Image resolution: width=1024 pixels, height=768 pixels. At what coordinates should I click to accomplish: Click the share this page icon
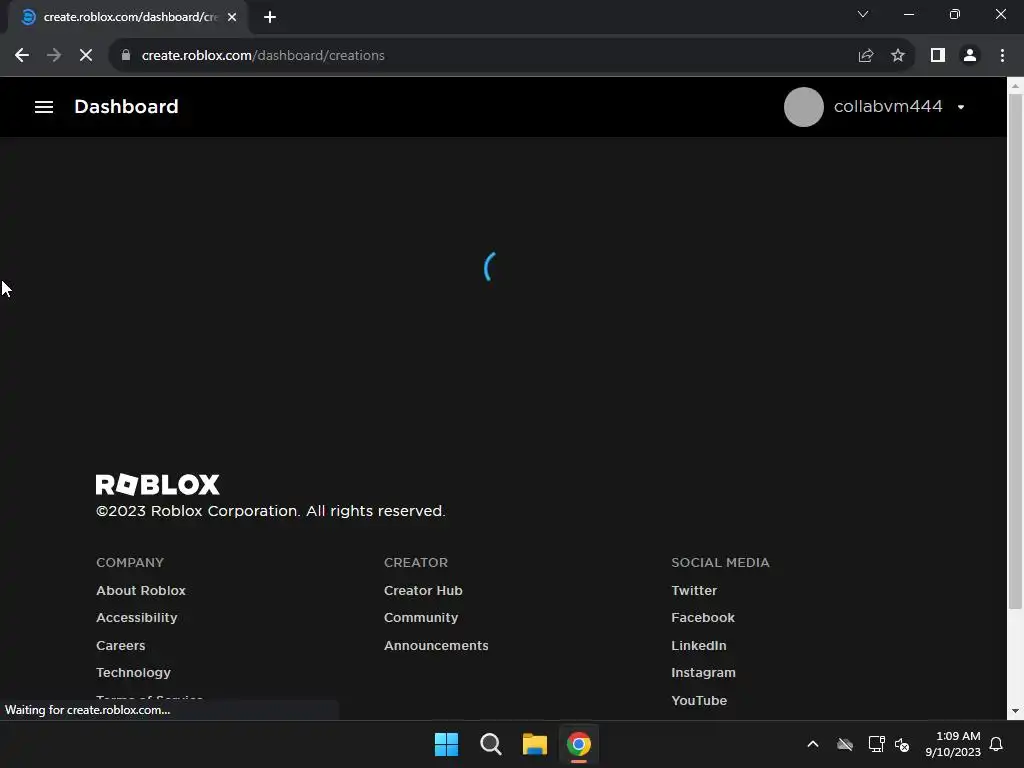(x=866, y=56)
